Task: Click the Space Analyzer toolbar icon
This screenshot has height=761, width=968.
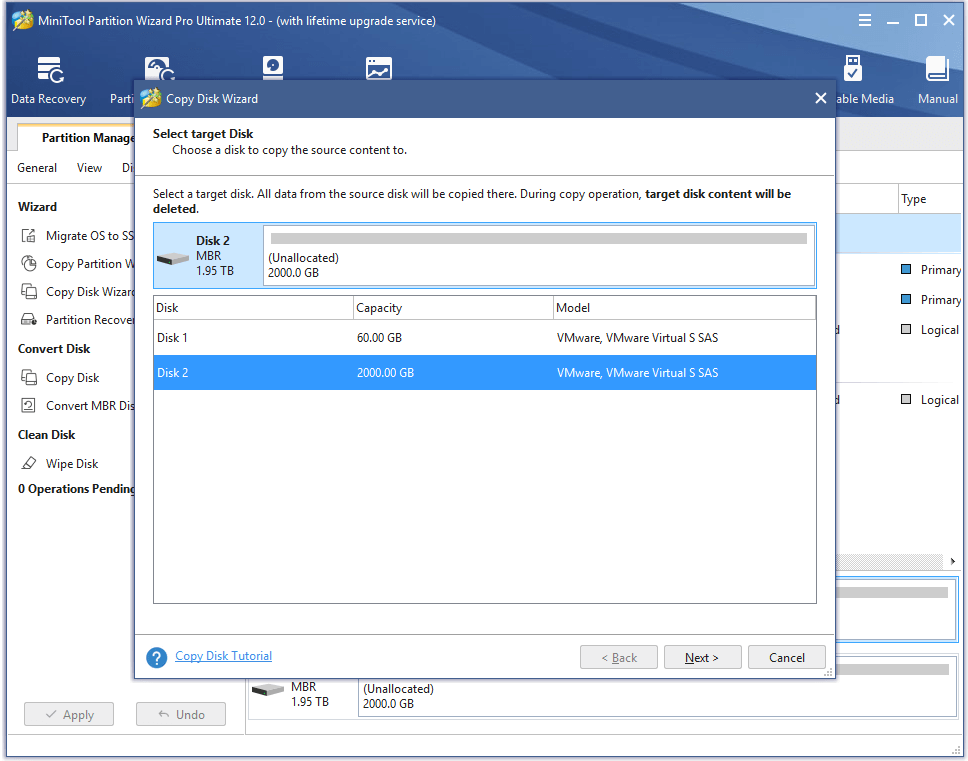Action: [378, 68]
